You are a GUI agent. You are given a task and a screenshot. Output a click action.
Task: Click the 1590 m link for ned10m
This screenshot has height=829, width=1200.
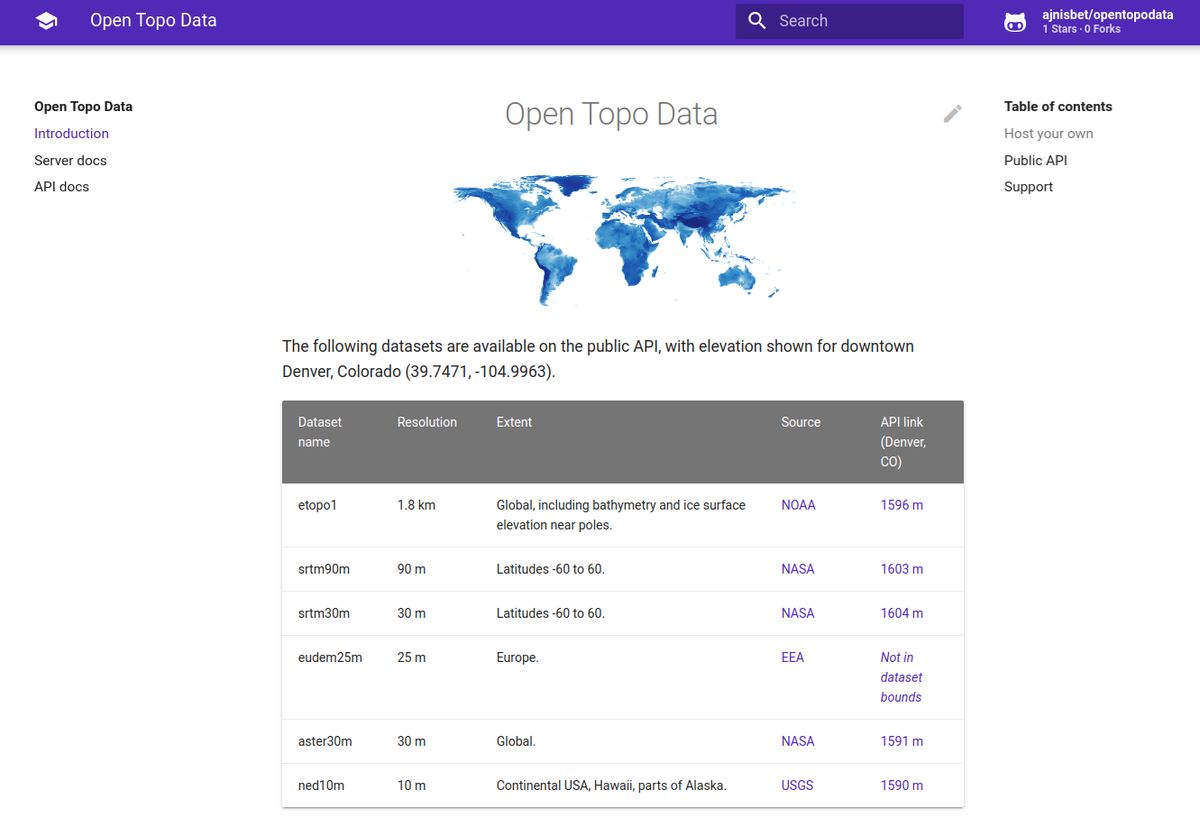click(x=901, y=785)
